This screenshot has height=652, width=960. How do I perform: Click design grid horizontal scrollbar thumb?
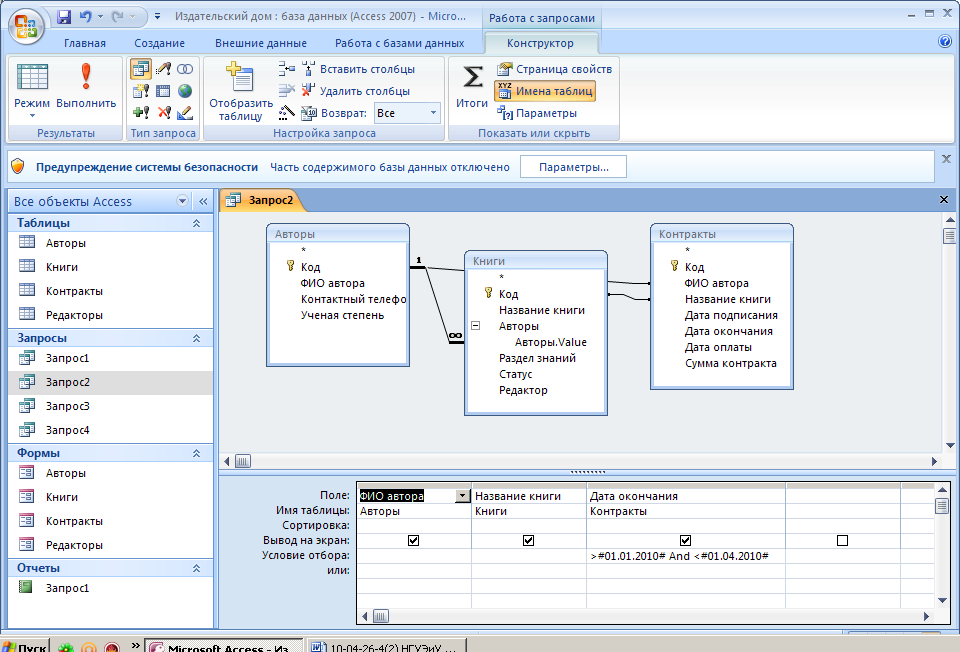click(x=380, y=616)
